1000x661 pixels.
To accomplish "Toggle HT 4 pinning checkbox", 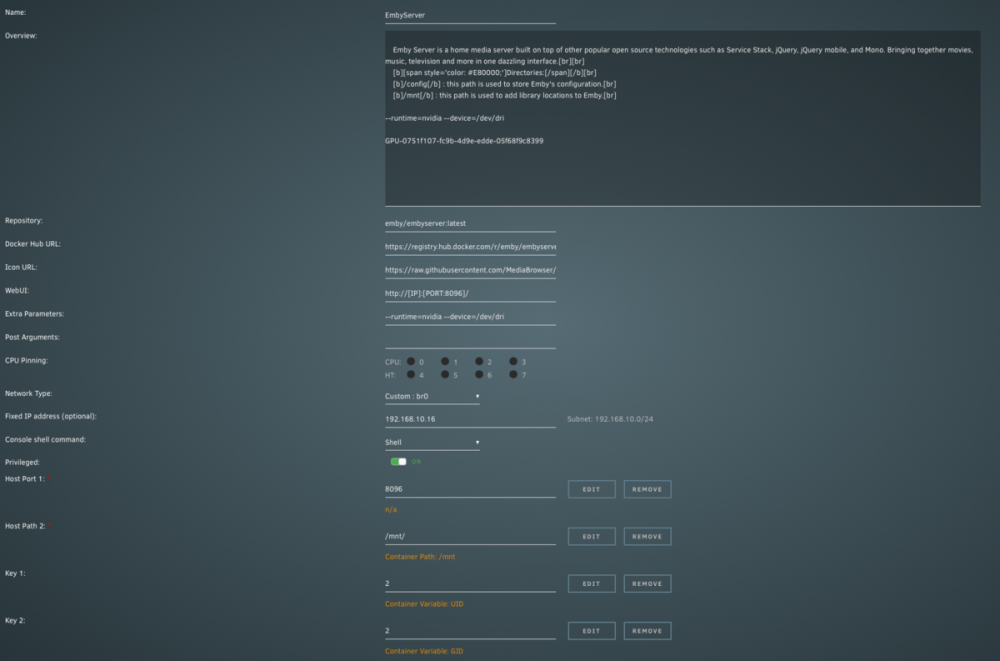I will click(411, 375).
